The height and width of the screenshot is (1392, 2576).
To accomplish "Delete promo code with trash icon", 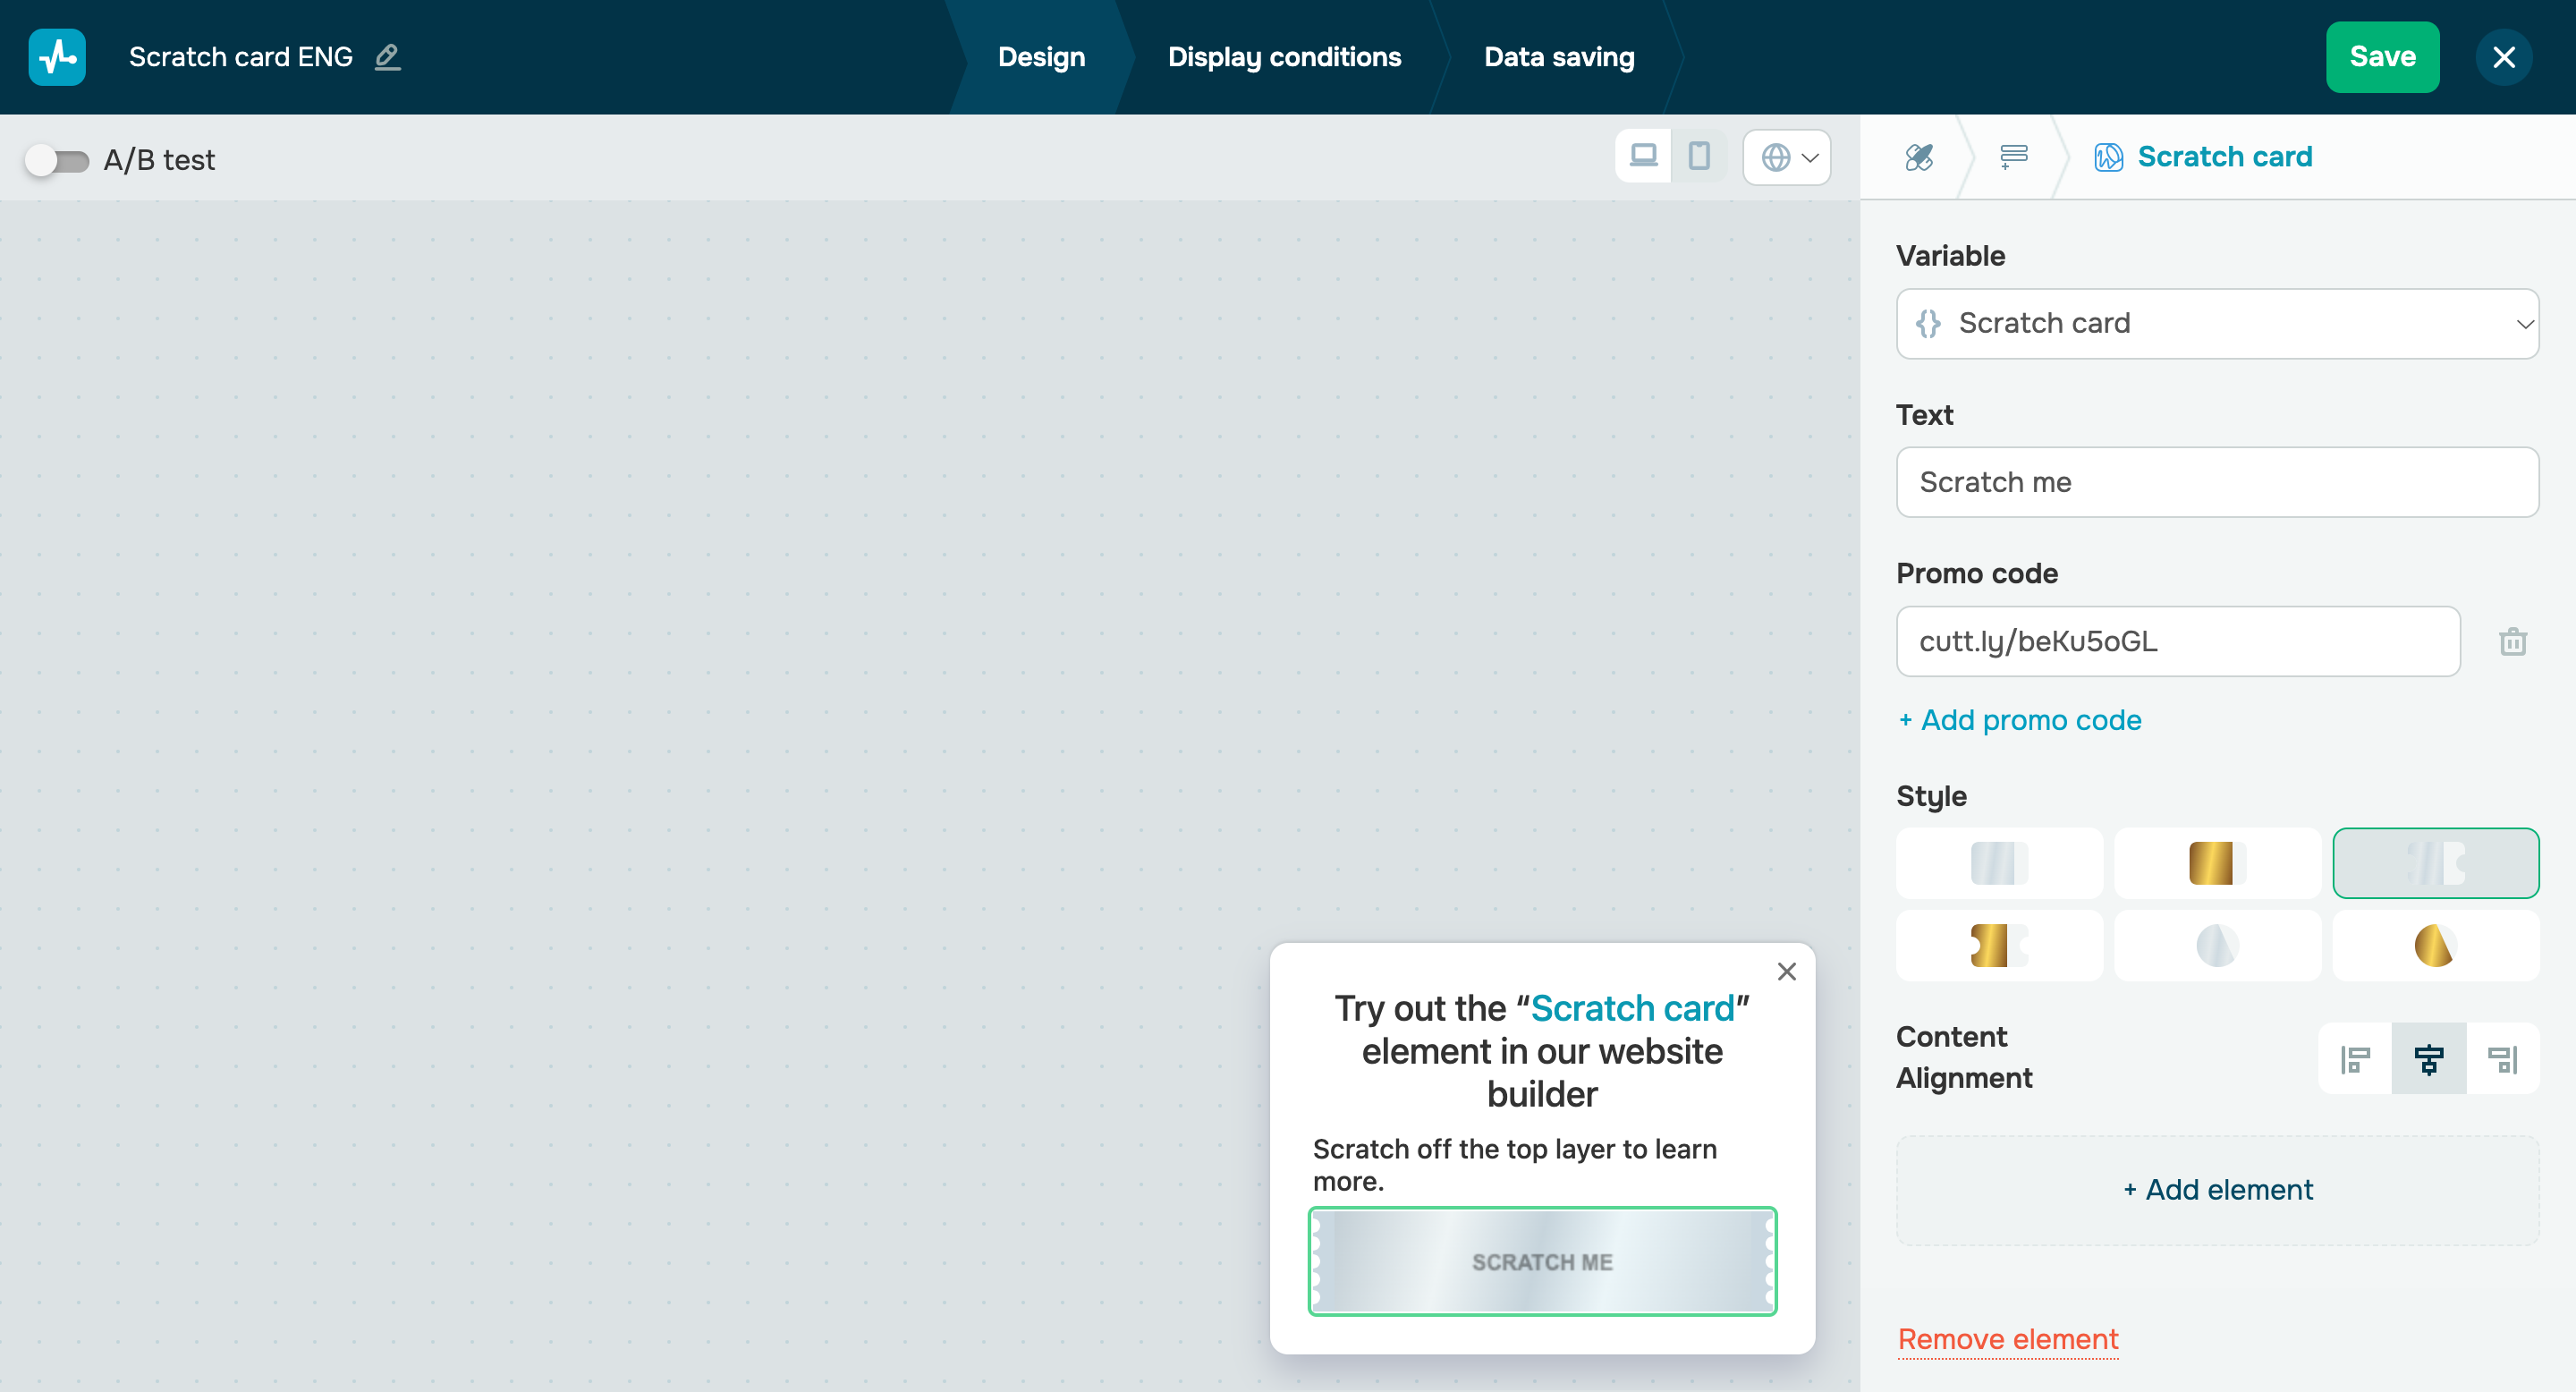I will click(2512, 642).
